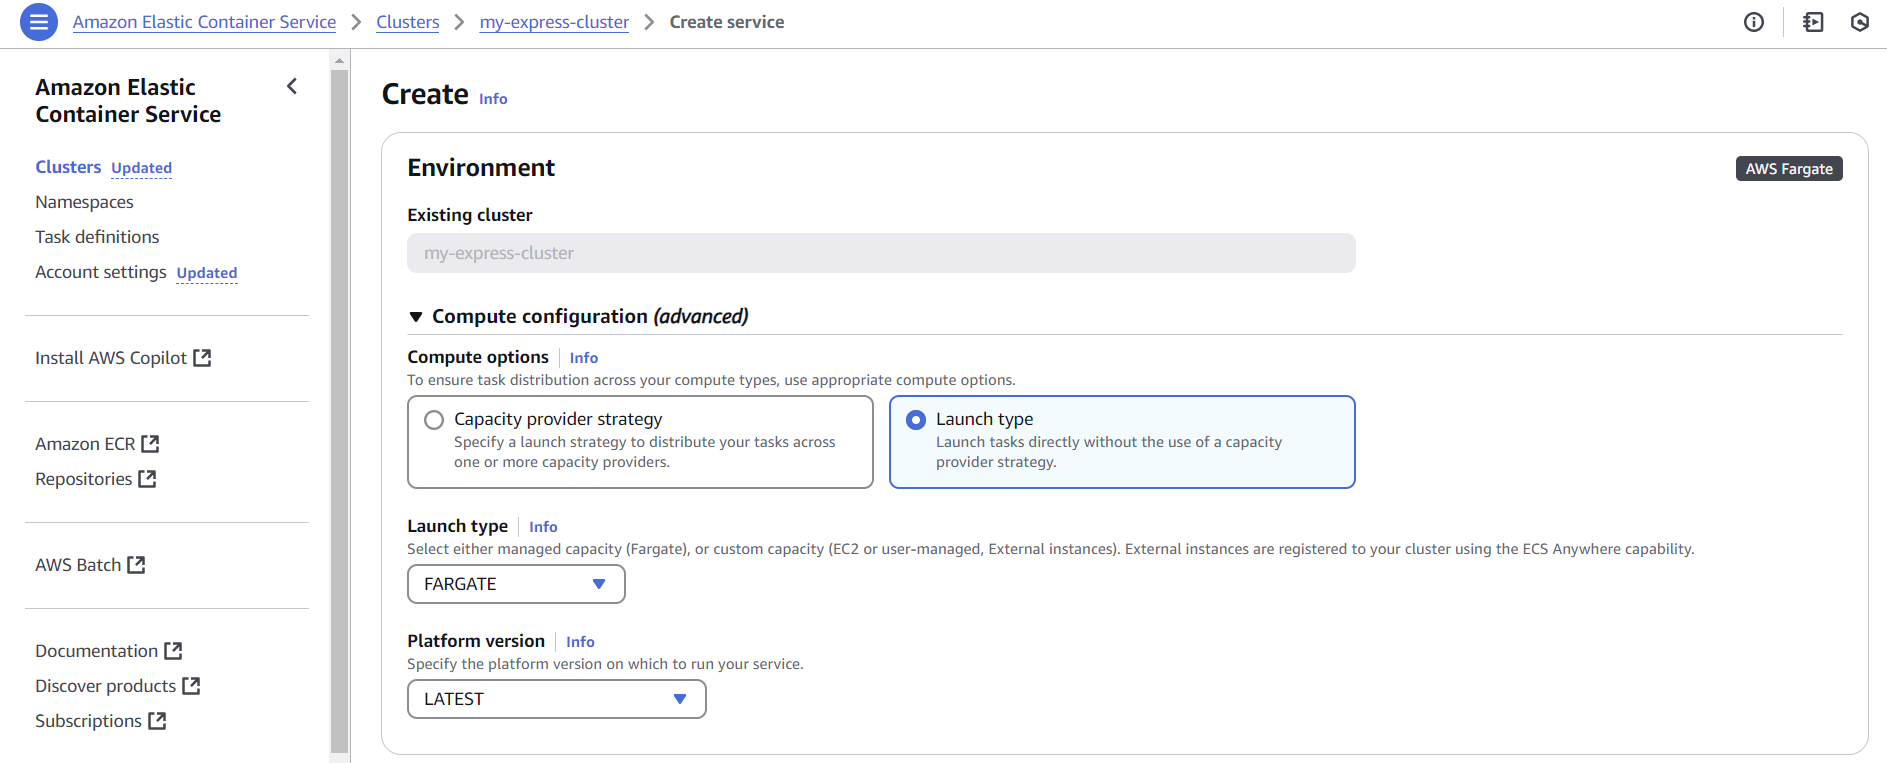Viewport: 1887px width, 763px height.
Task: Click the hexagon settings icon in header
Action: coord(1860,22)
